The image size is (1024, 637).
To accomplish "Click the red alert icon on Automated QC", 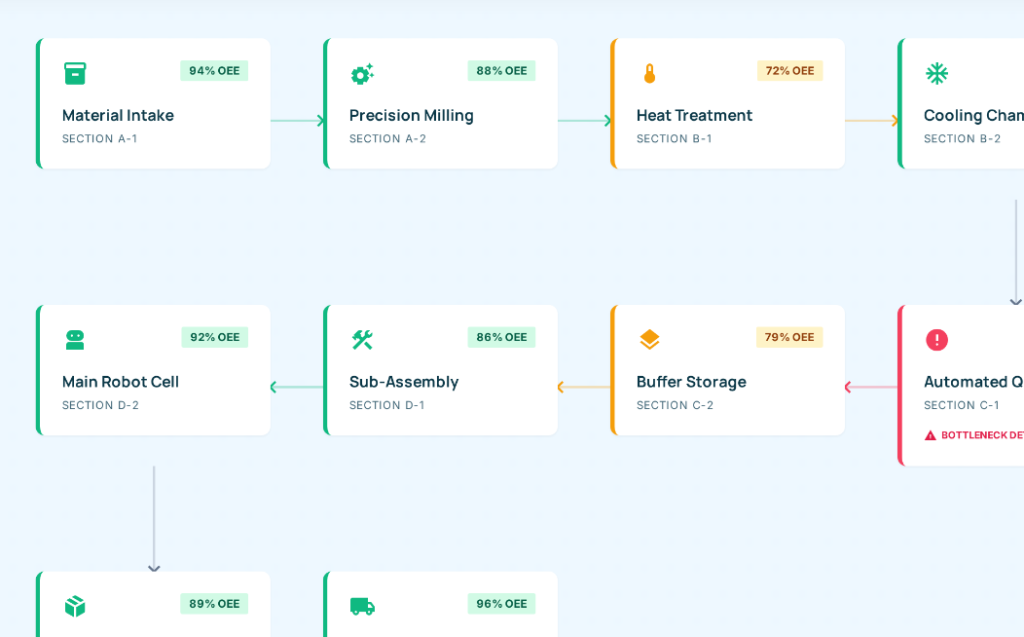I will pyautogui.click(x=936, y=339).
